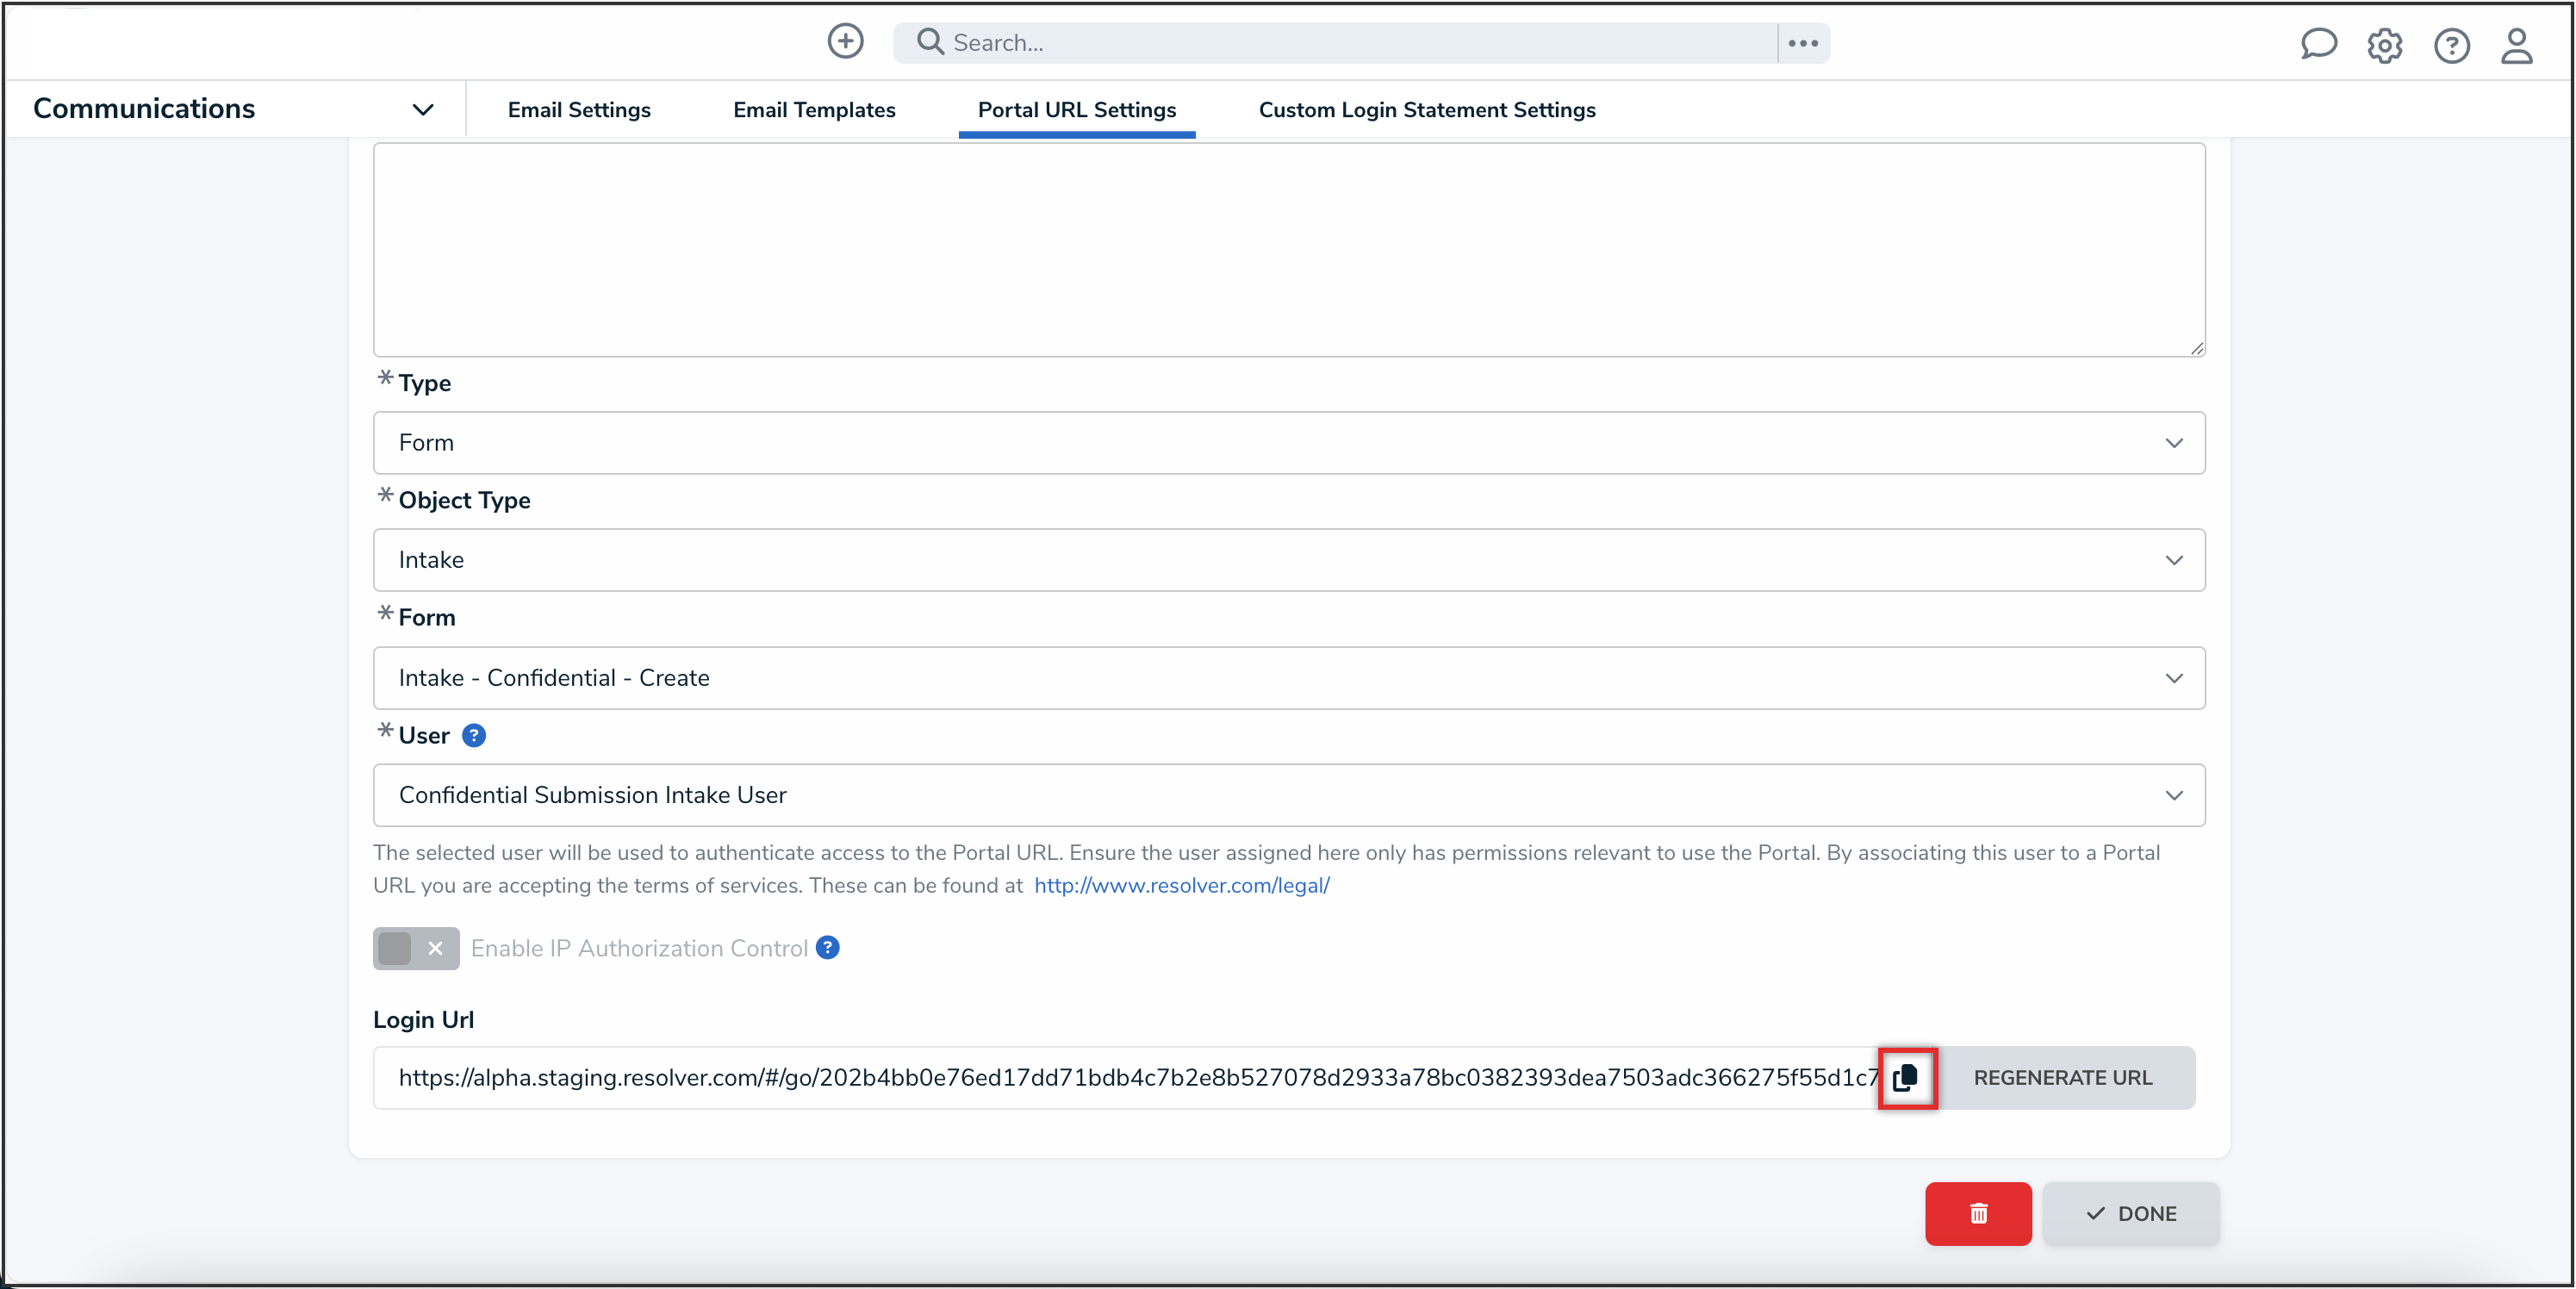Image resolution: width=2576 pixels, height=1289 pixels.
Task: Open search options ellipsis menu
Action: pos(1803,43)
